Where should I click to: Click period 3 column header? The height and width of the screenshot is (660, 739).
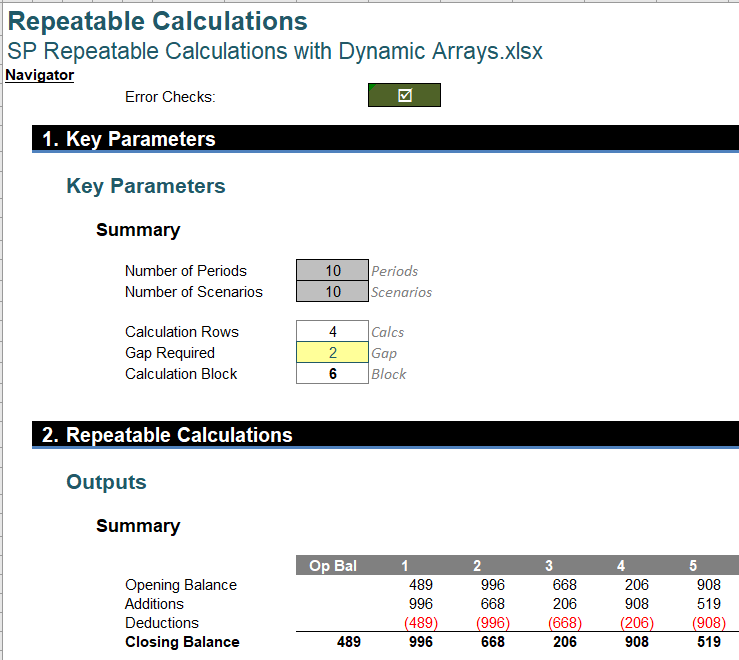549,566
